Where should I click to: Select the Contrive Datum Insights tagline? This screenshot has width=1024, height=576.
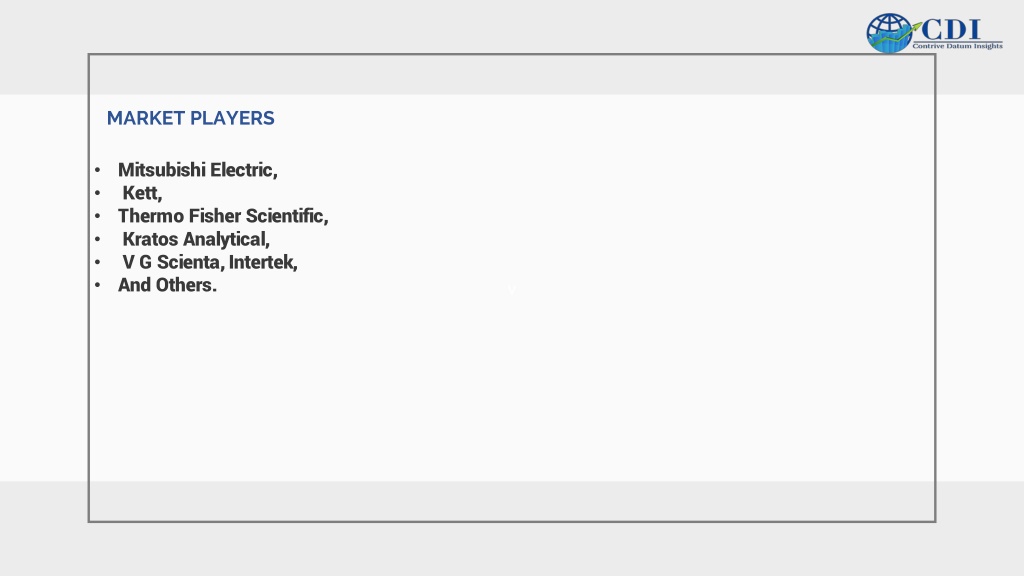(957, 46)
